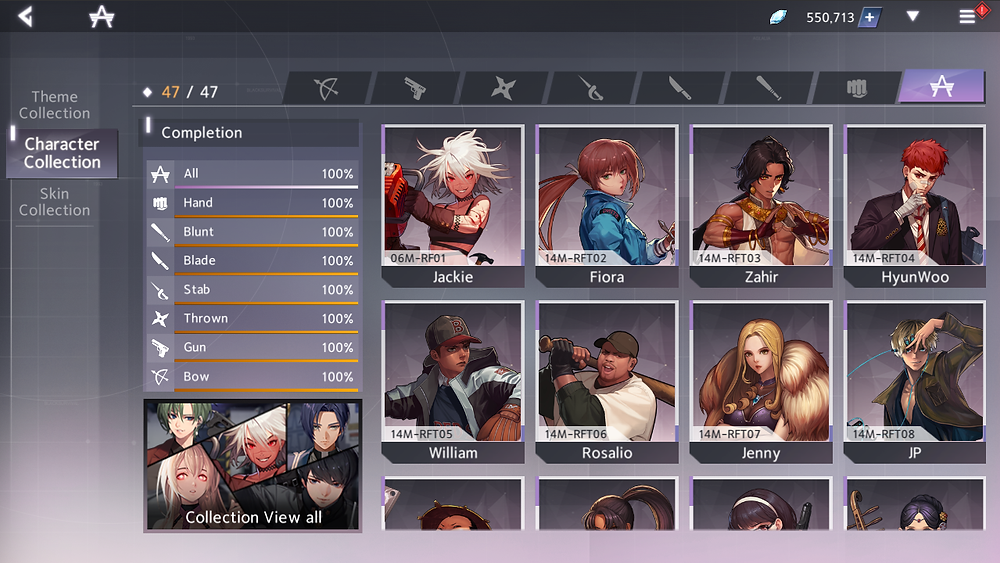Click the Bow 100% completion row
1000x563 pixels.
click(x=253, y=377)
